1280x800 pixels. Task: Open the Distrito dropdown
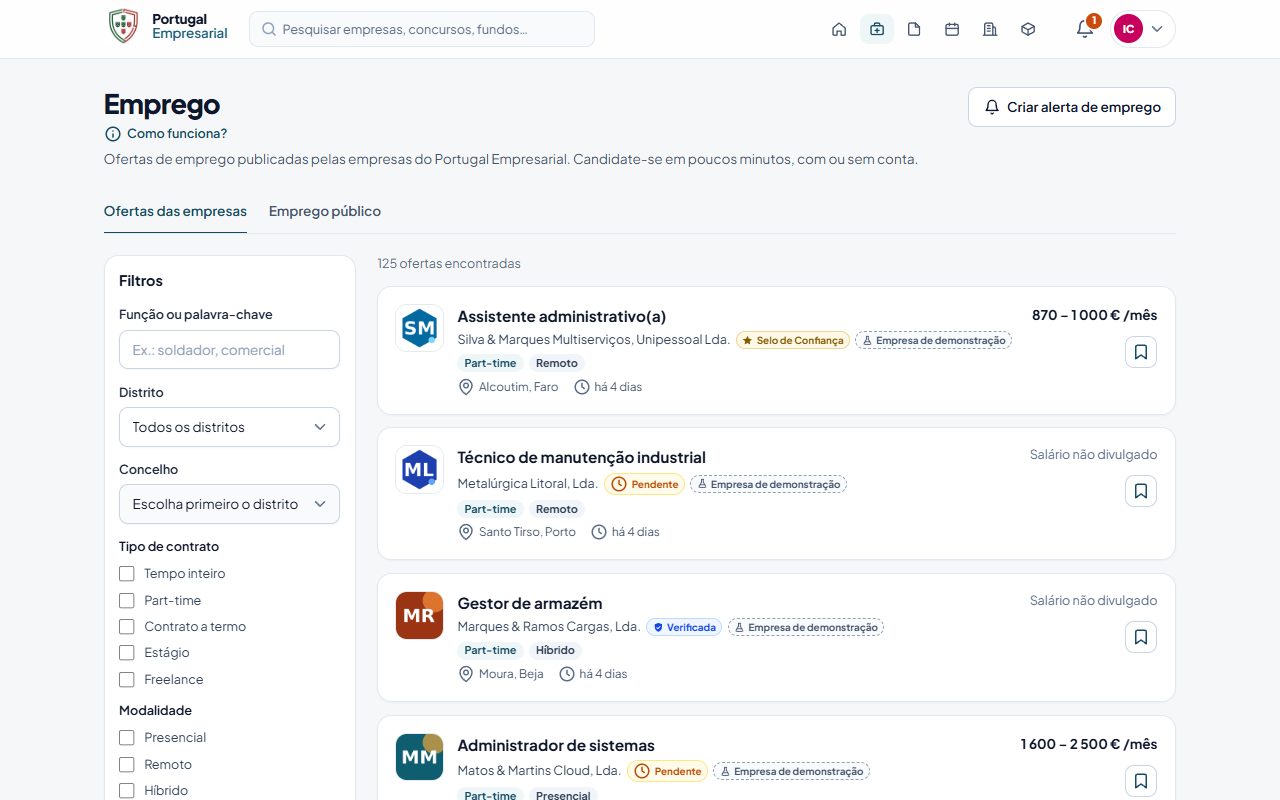[x=229, y=427]
